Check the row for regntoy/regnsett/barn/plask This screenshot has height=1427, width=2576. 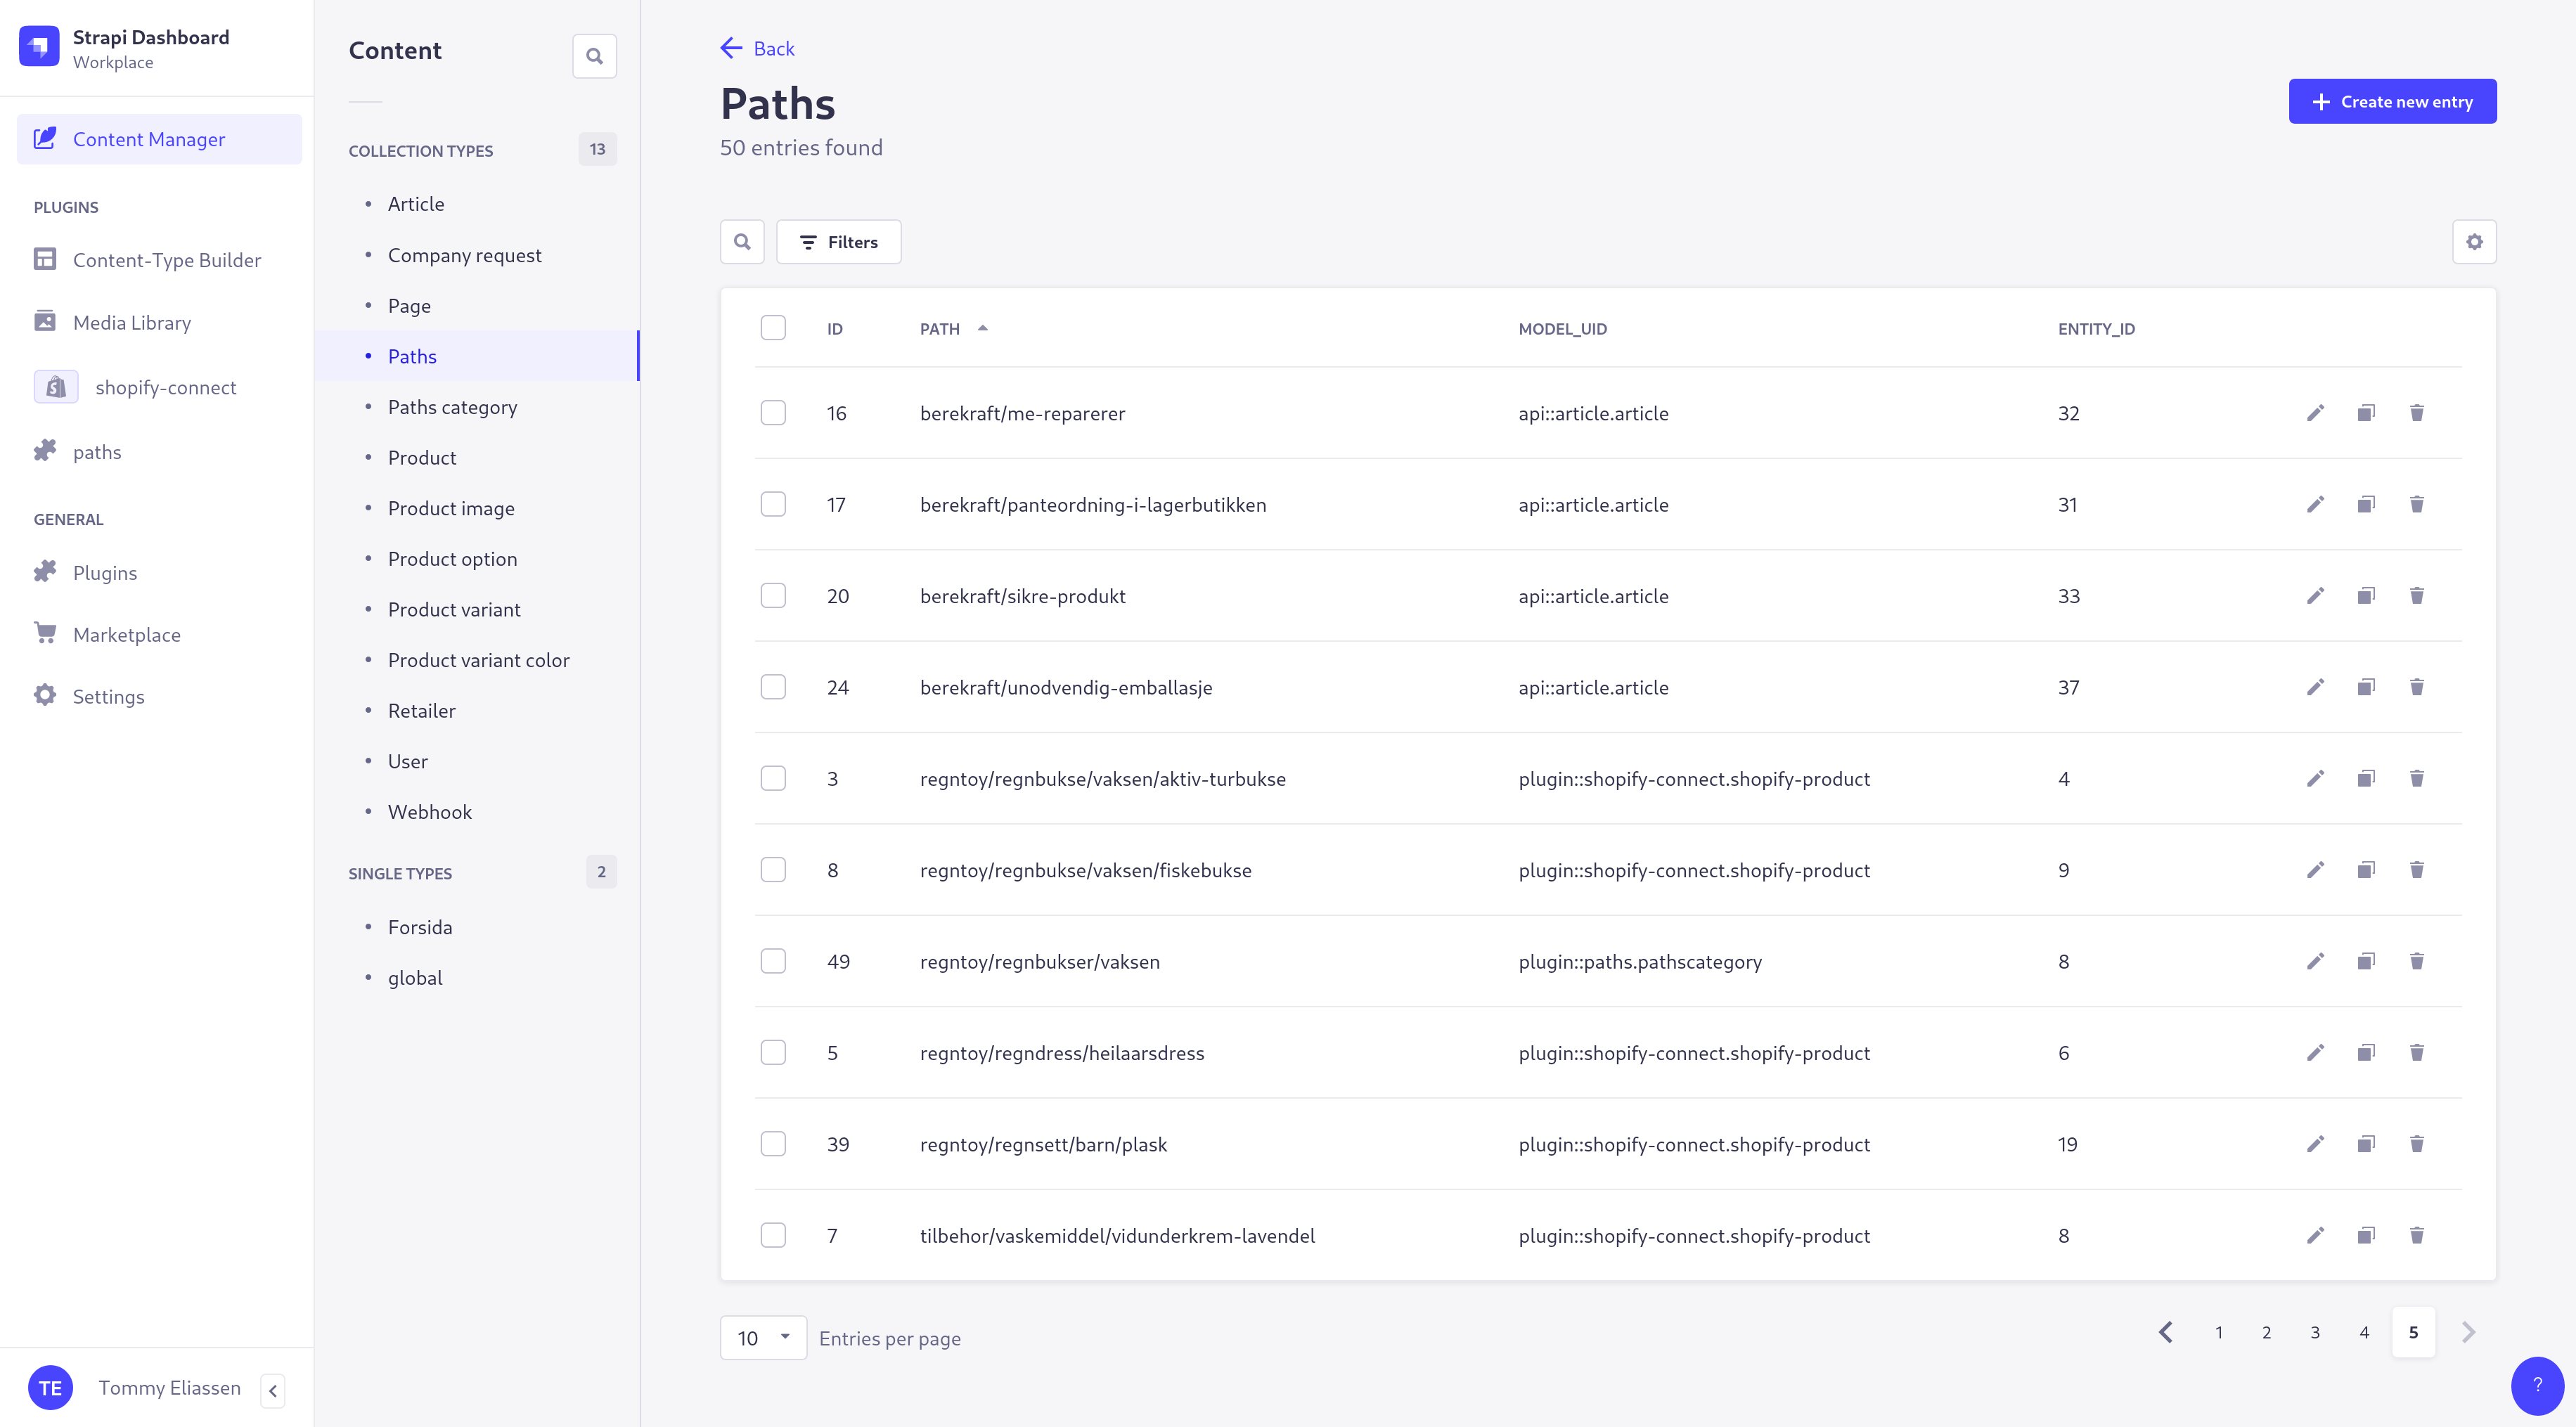[x=773, y=1144]
